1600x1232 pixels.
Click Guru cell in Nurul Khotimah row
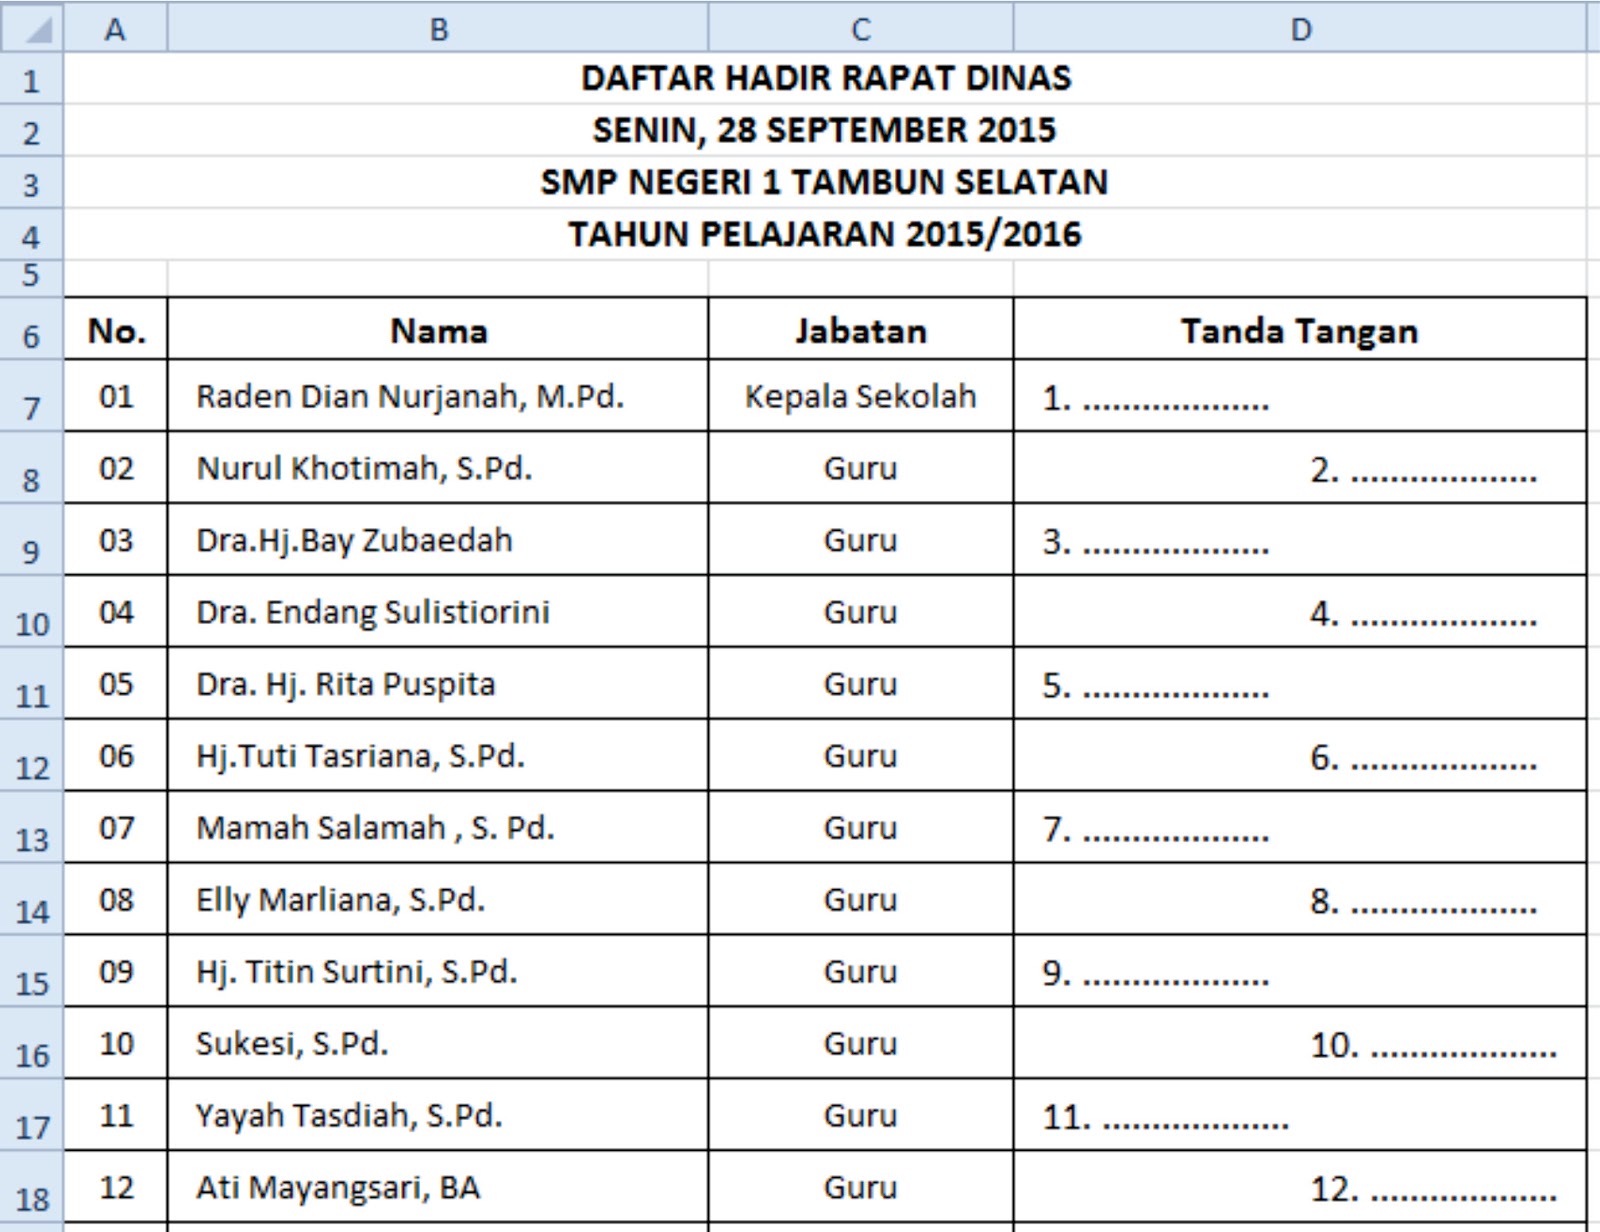(x=860, y=468)
